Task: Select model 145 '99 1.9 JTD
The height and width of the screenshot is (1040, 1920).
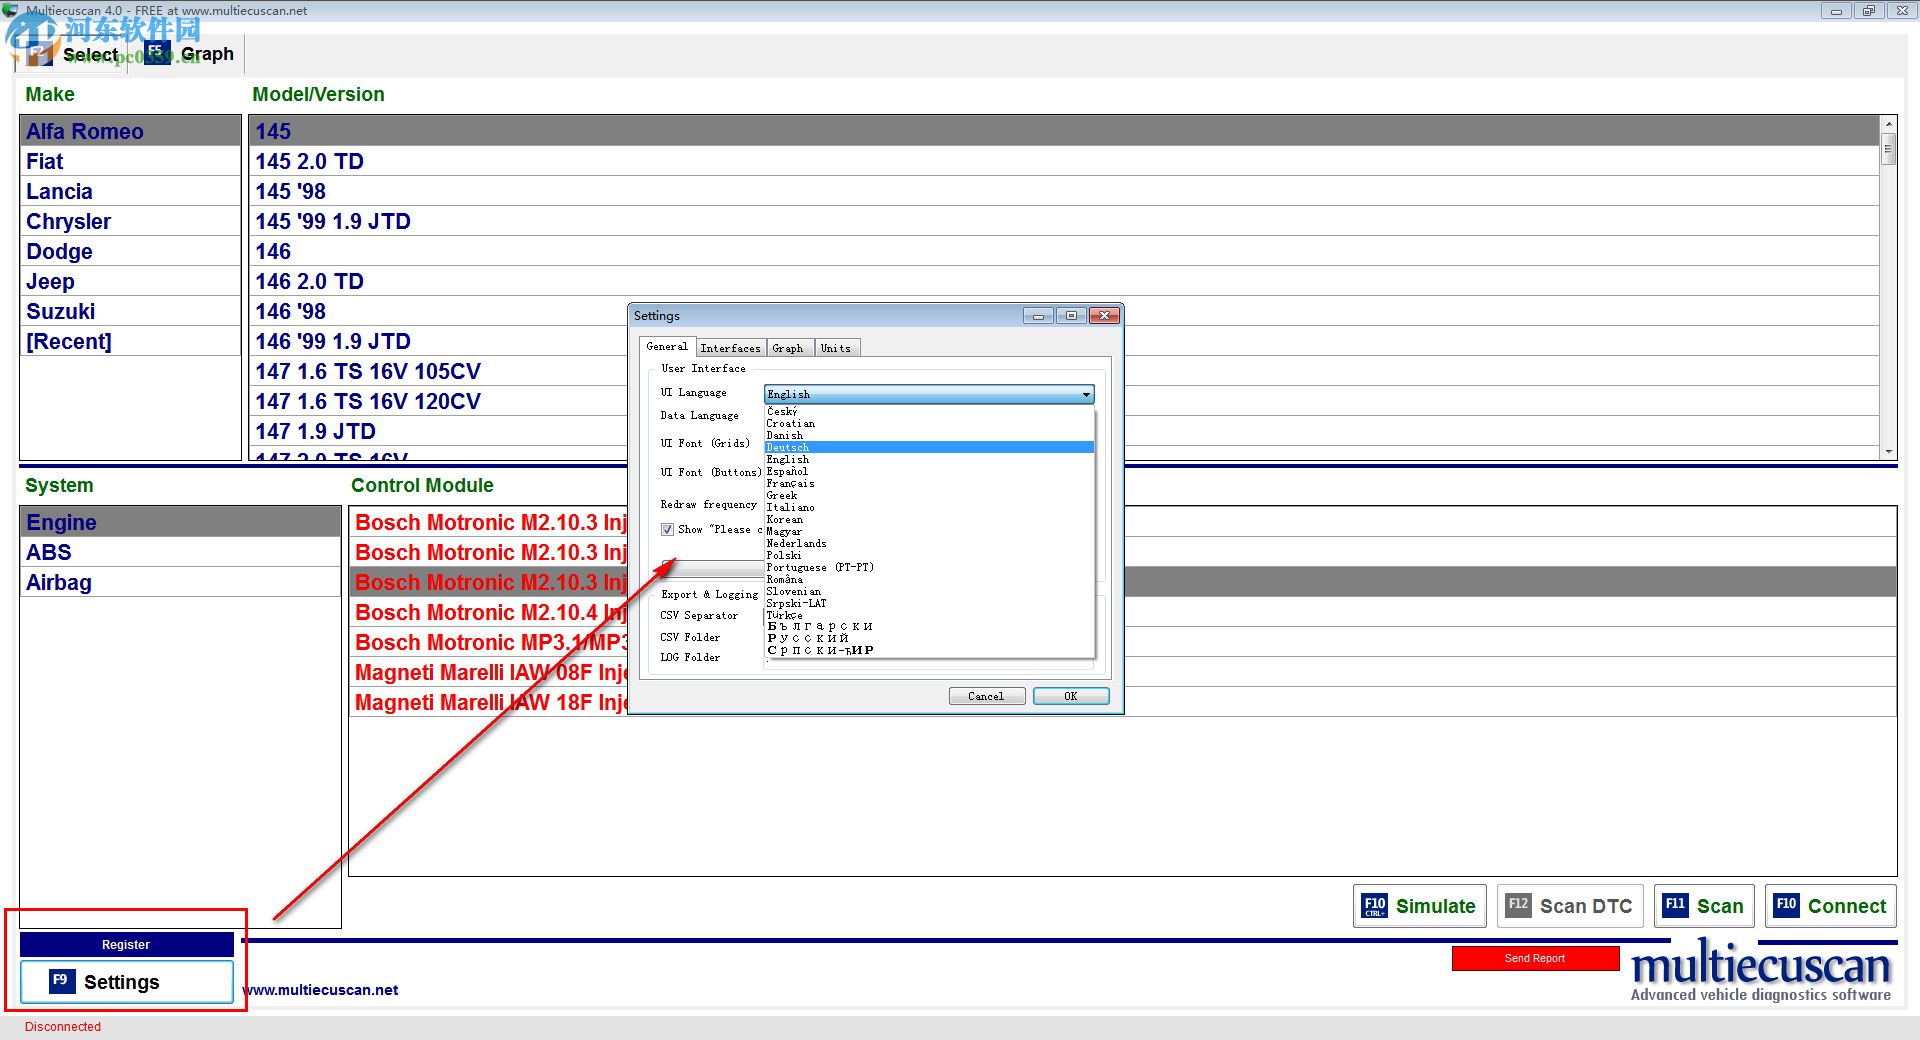Action: click(1064, 221)
